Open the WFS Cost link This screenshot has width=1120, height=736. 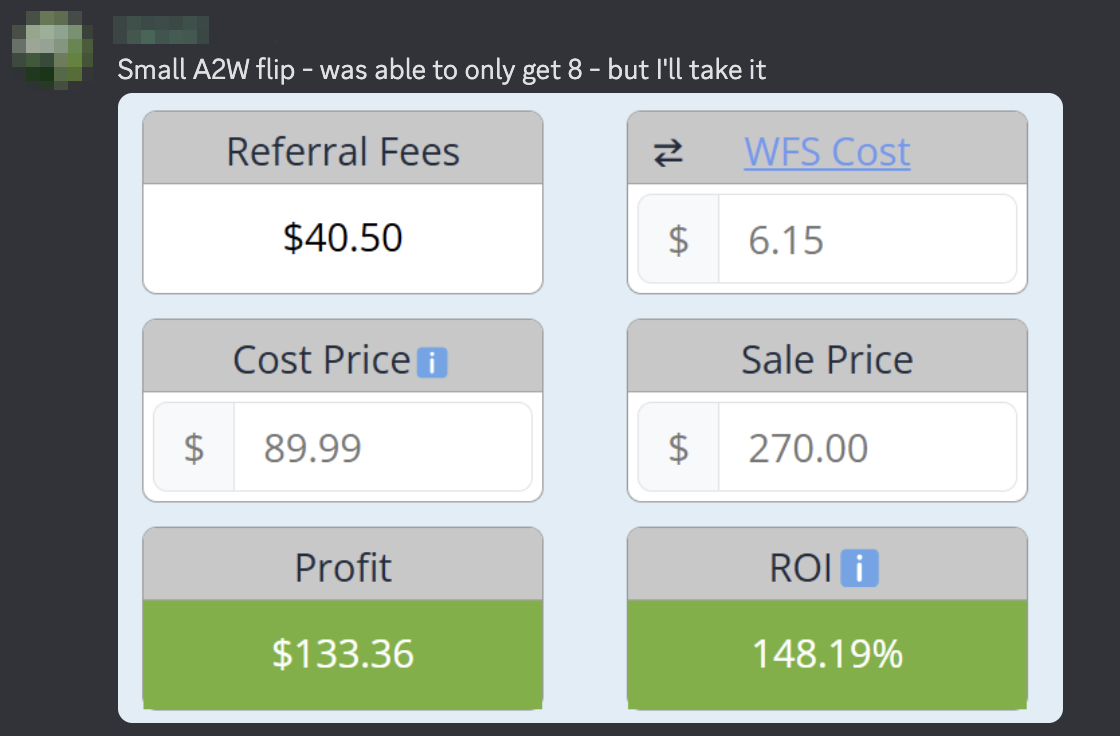pyautogui.click(x=827, y=152)
